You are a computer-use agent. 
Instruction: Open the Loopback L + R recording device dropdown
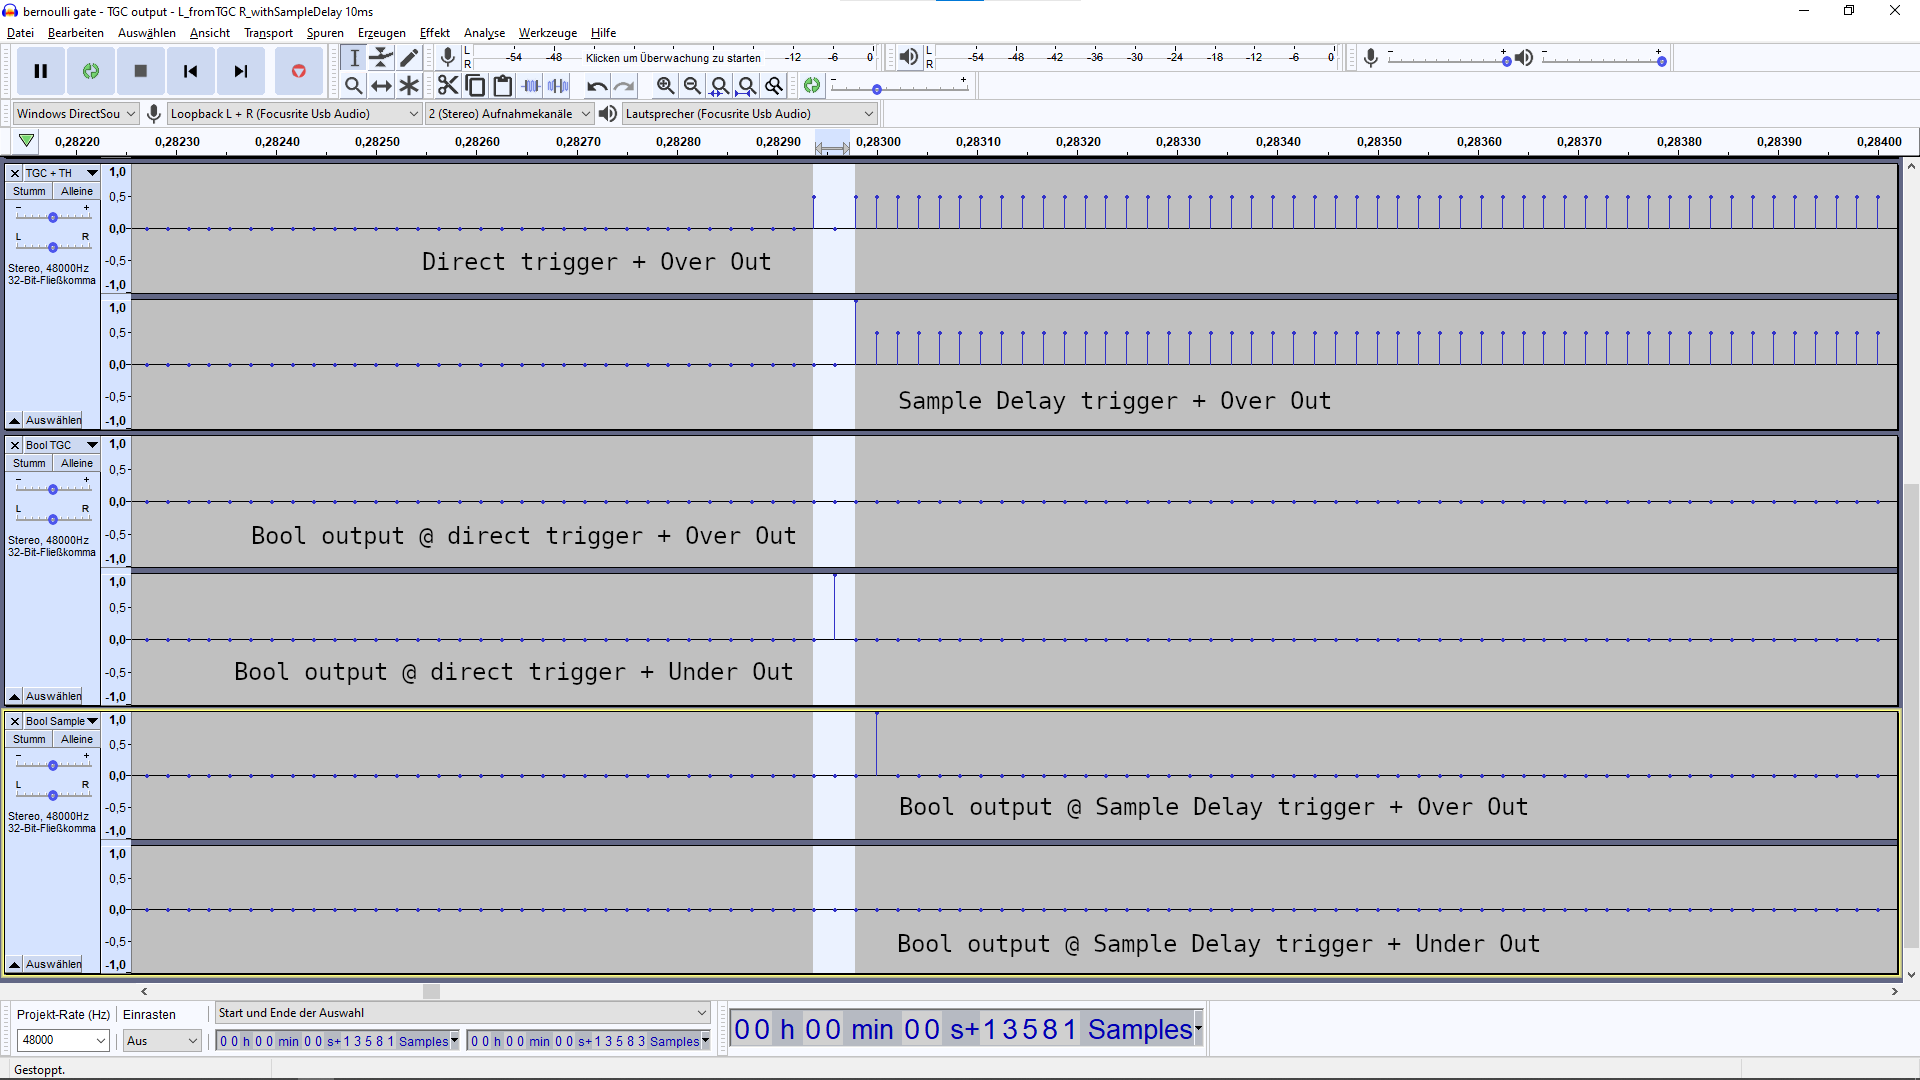(294, 114)
